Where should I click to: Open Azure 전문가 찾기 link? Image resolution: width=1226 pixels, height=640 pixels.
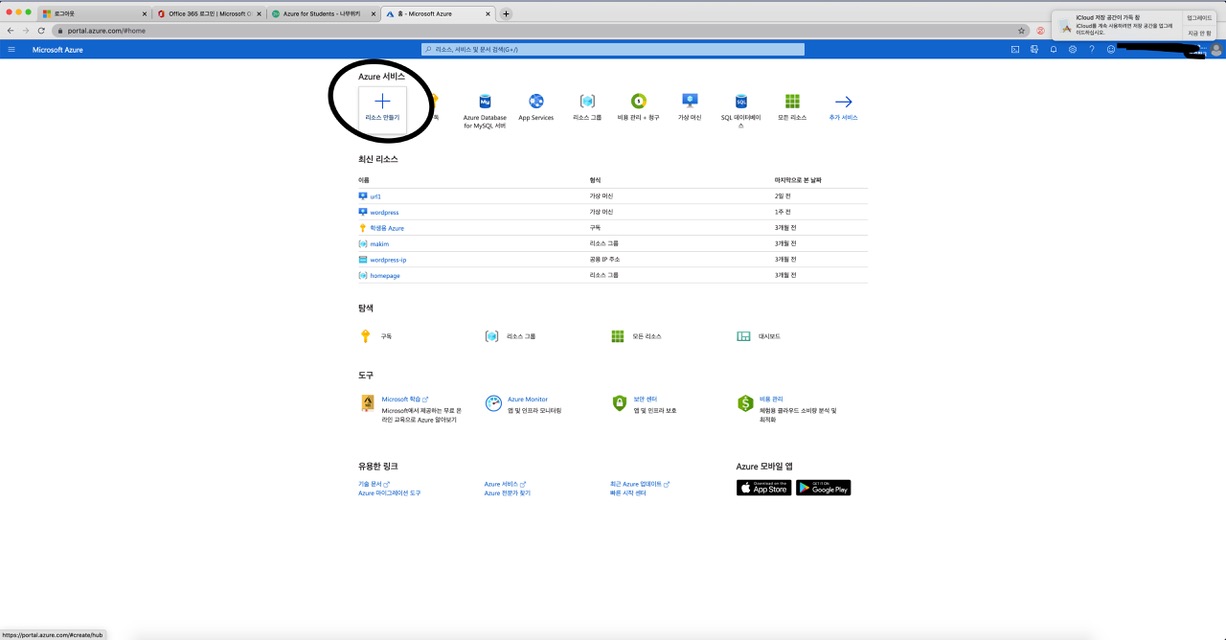point(508,493)
